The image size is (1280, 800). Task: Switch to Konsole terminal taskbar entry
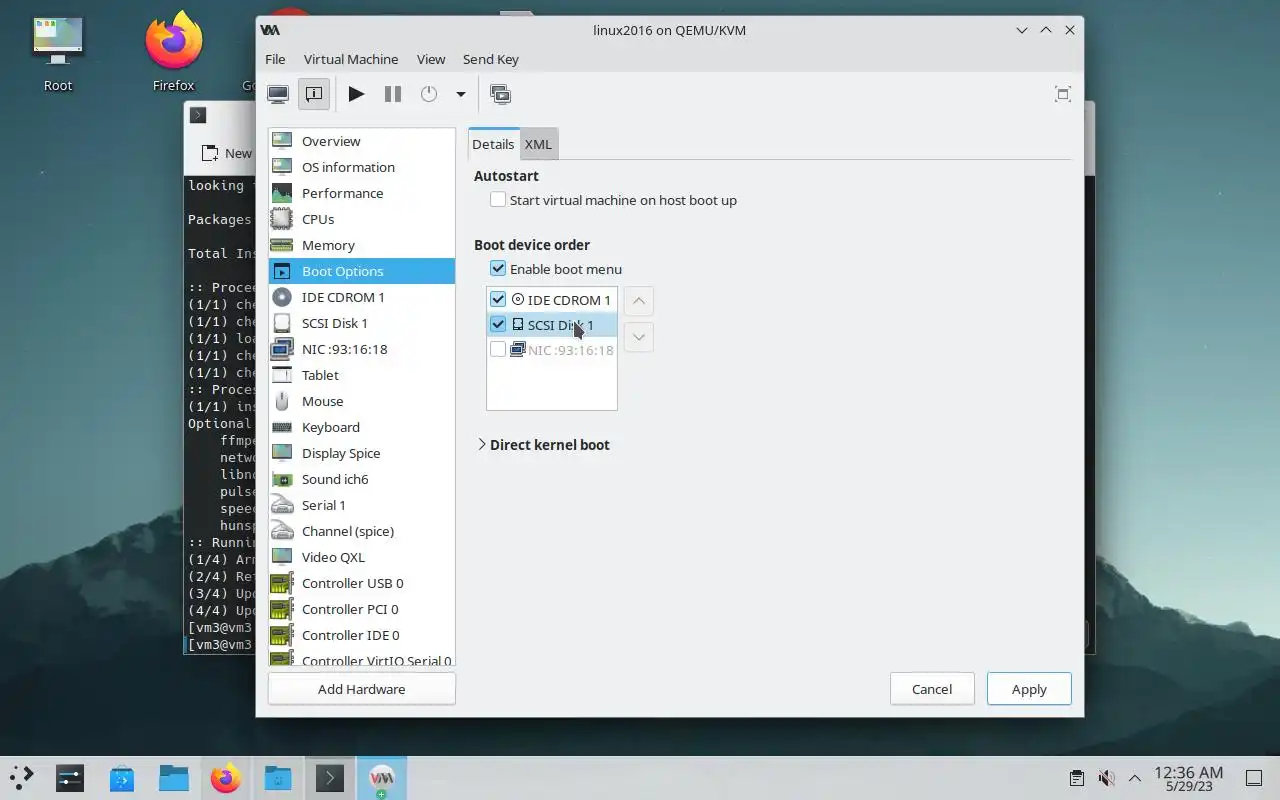[x=330, y=778]
